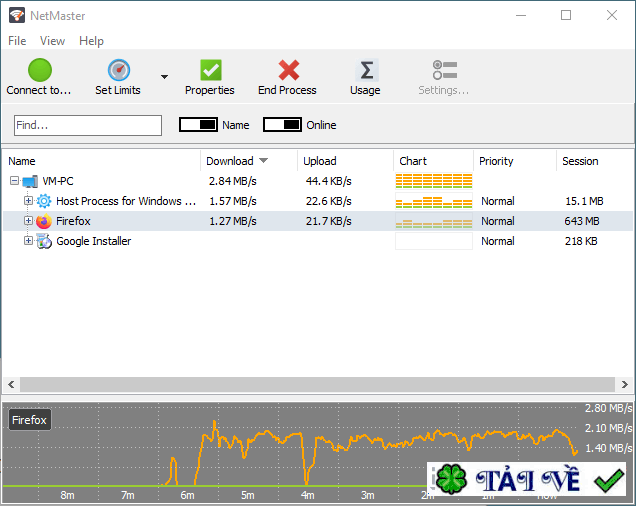Click Host Process upload 22.6 KB/s
636x506 pixels.
click(x=329, y=201)
